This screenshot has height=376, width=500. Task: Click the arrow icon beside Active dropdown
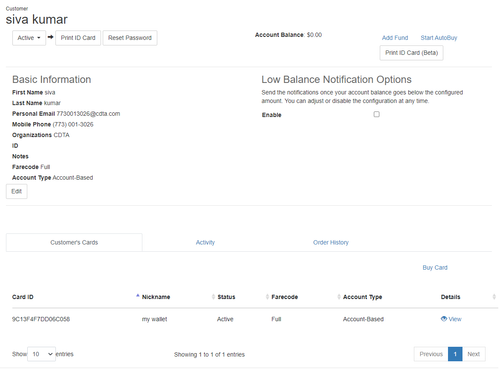tap(50, 37)
